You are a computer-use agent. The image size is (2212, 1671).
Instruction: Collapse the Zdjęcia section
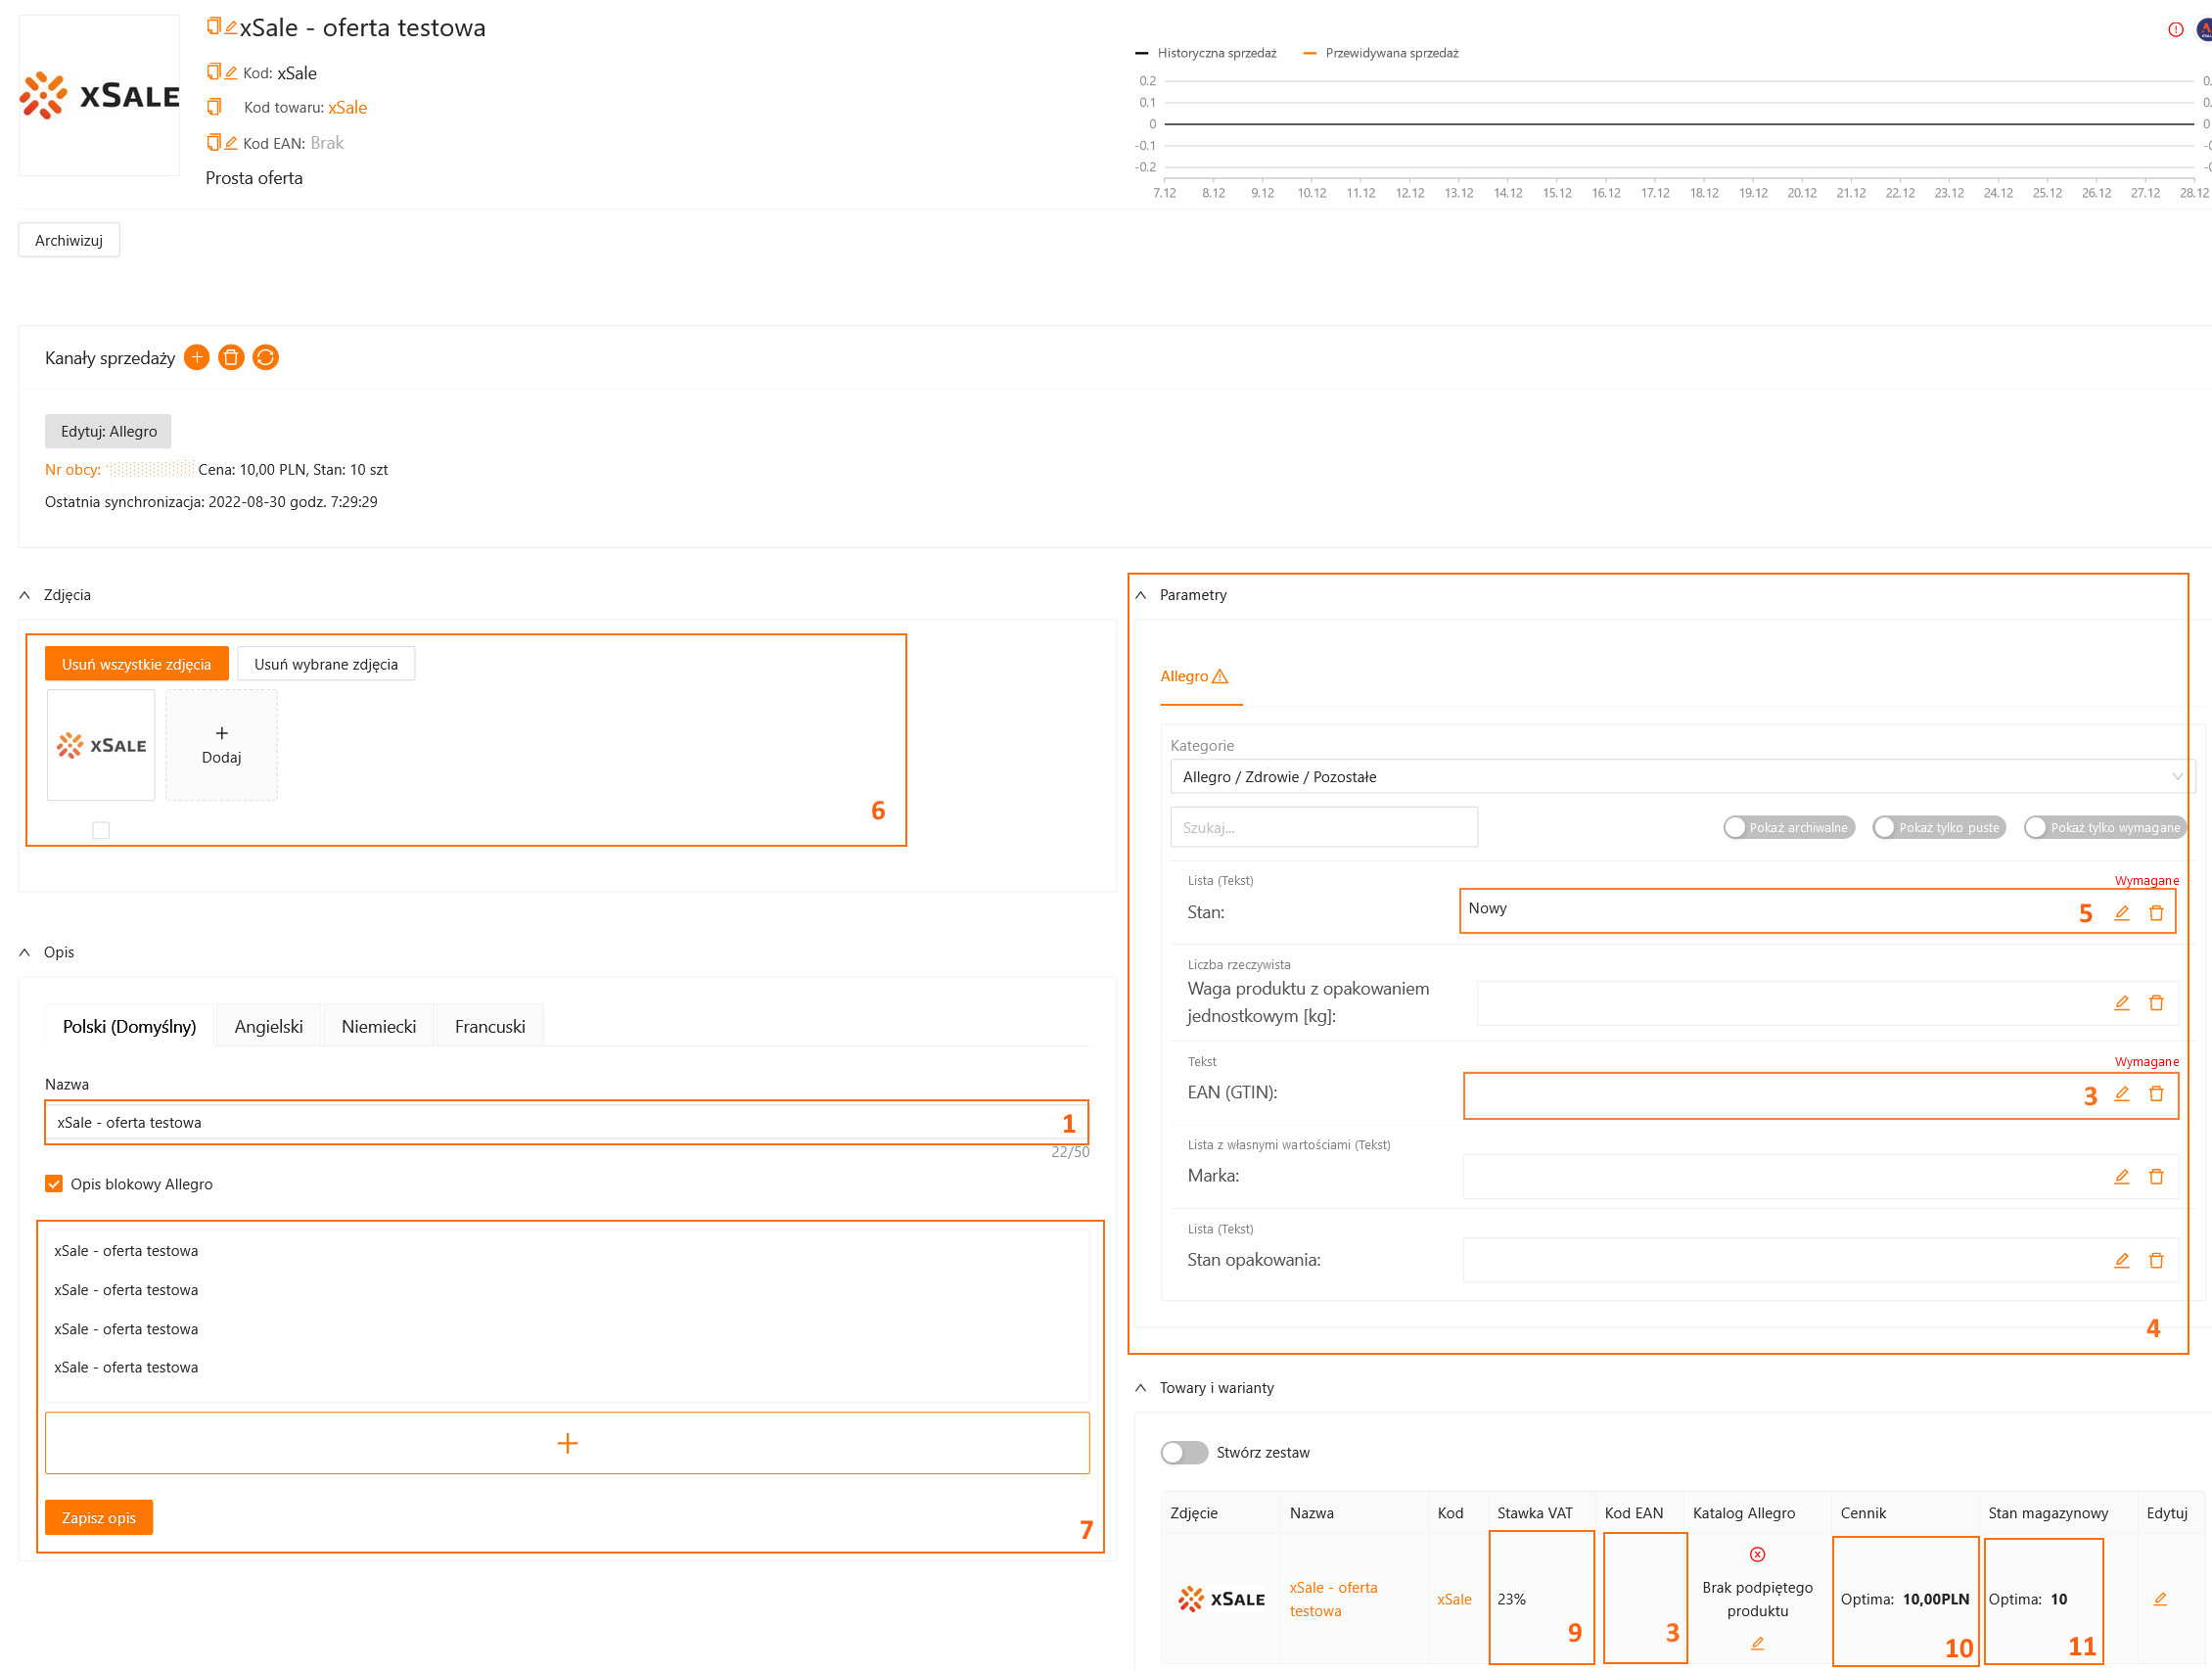[x=25, y=595]
